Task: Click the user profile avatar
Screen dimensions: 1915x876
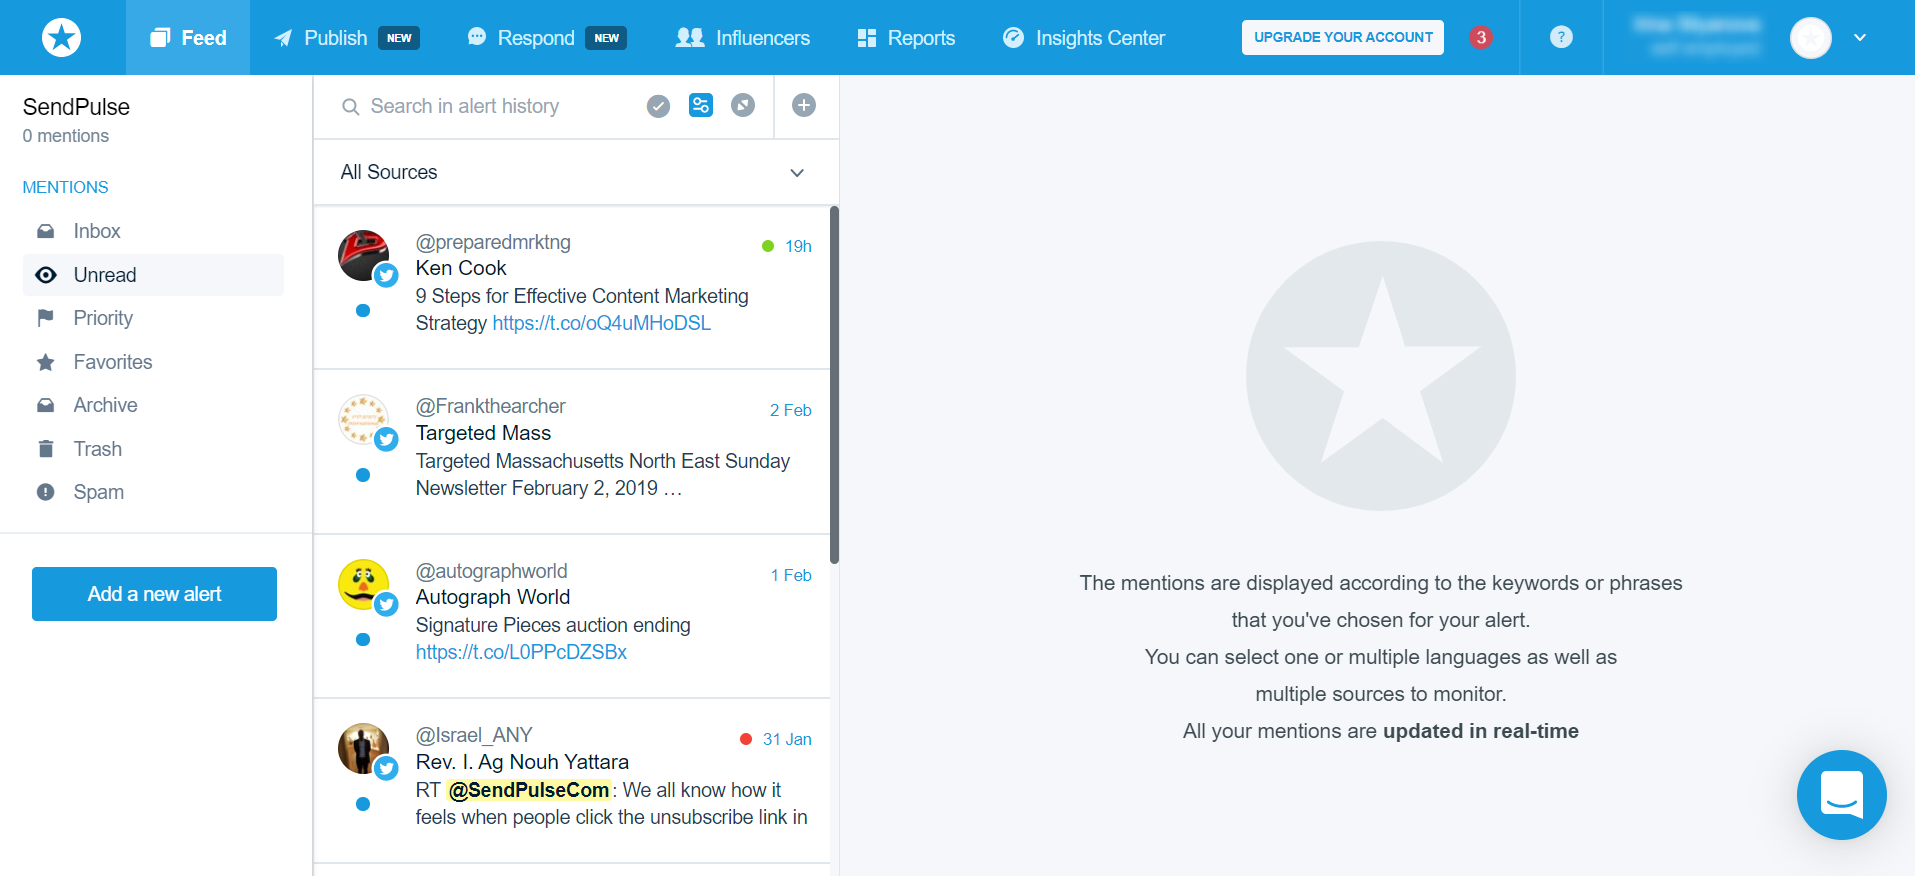Action: [x=1811, y=38]
